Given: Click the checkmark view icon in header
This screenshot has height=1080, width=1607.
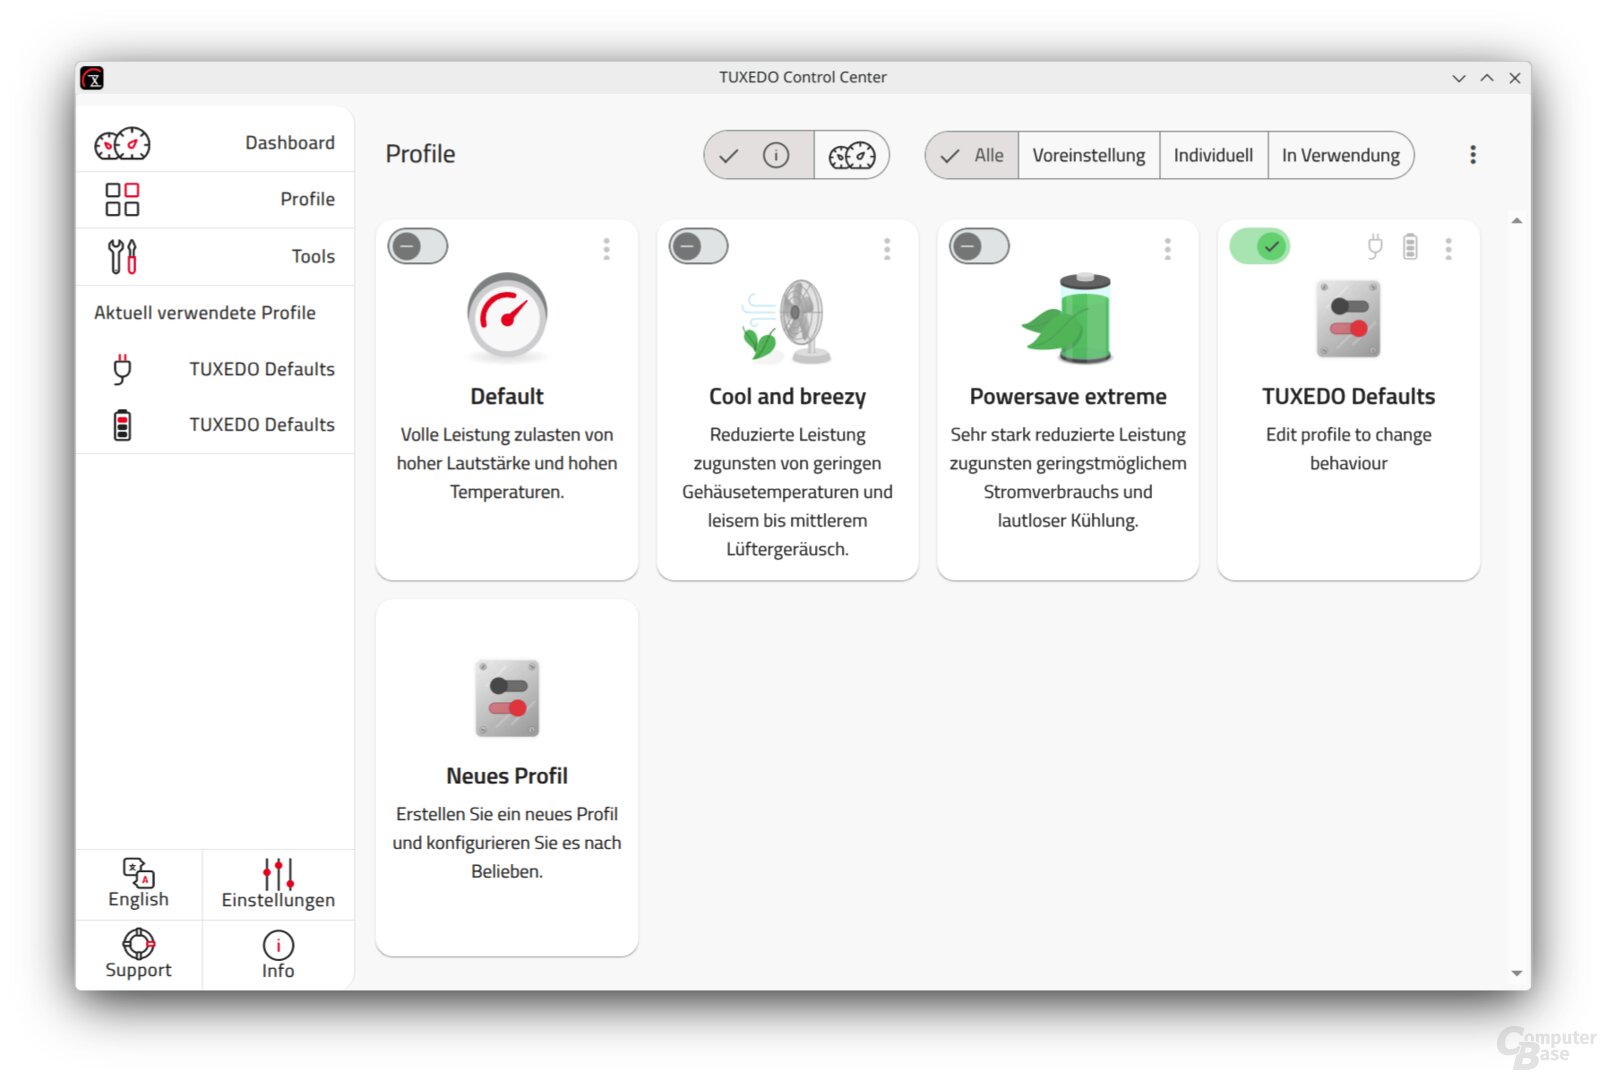Looking at the screenshot, I should (729, 155).
